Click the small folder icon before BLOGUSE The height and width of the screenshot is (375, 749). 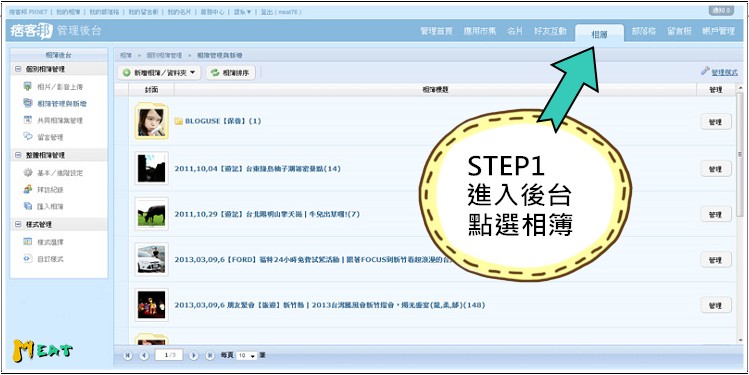pos(179,121)
